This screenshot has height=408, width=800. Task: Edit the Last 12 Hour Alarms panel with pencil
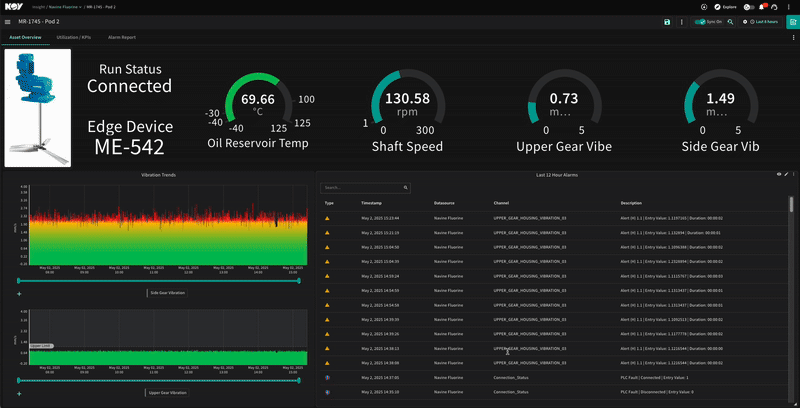[786, 174]
